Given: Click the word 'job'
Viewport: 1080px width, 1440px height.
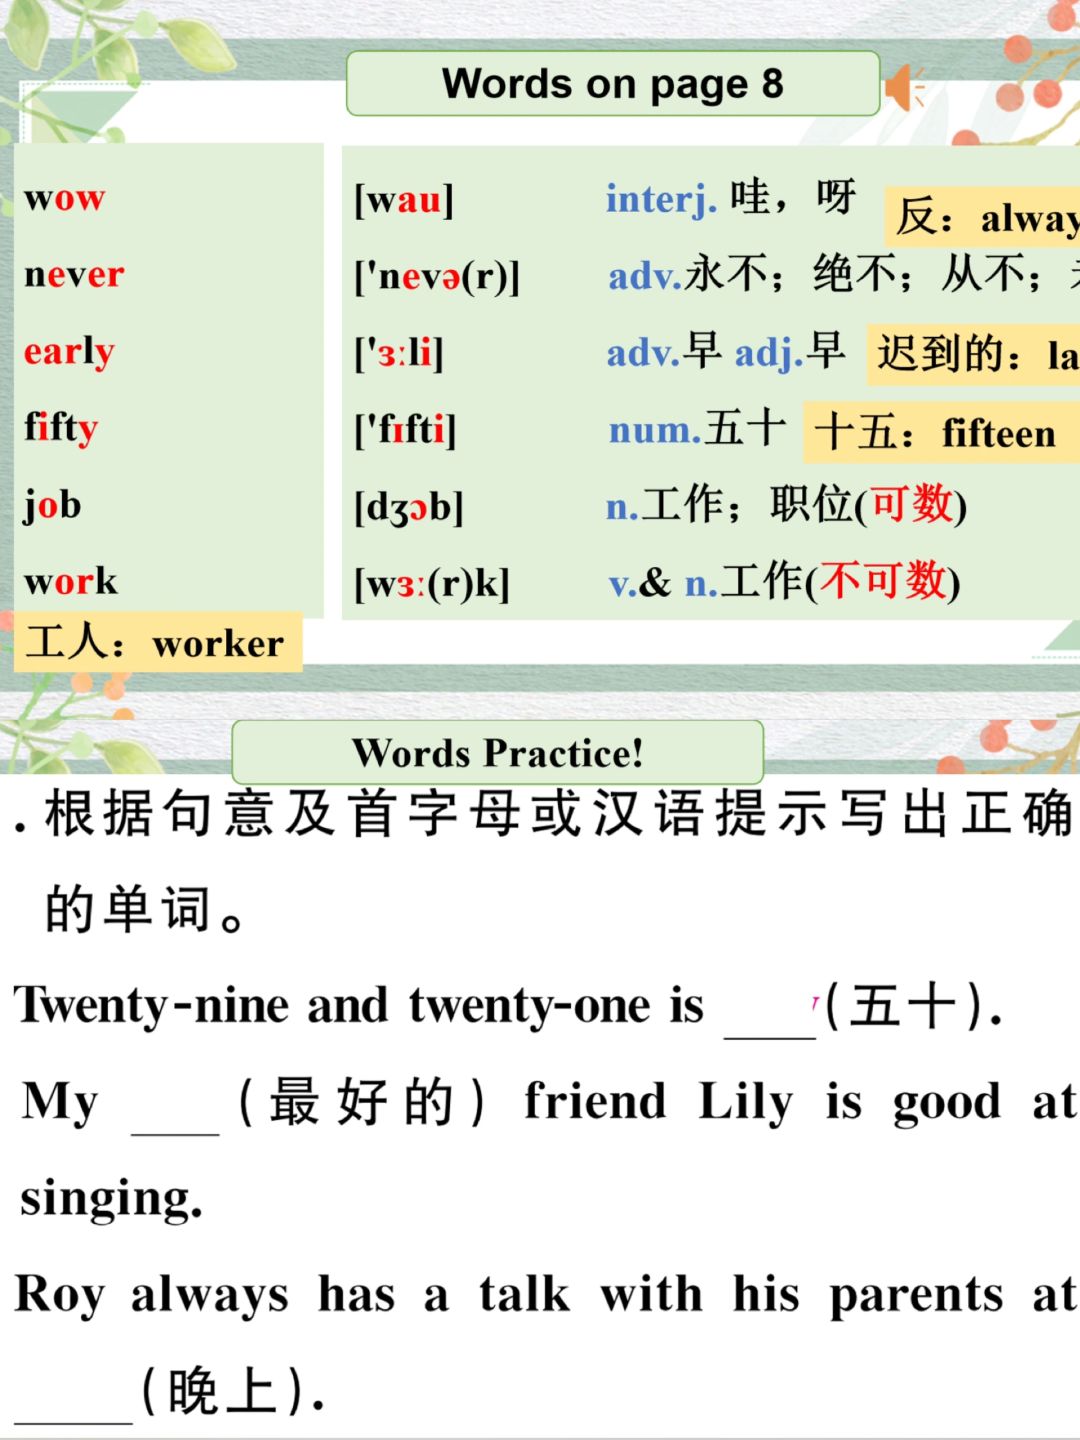Looking at the screenshot, I should pyautogui.click(x=52, y=505).
